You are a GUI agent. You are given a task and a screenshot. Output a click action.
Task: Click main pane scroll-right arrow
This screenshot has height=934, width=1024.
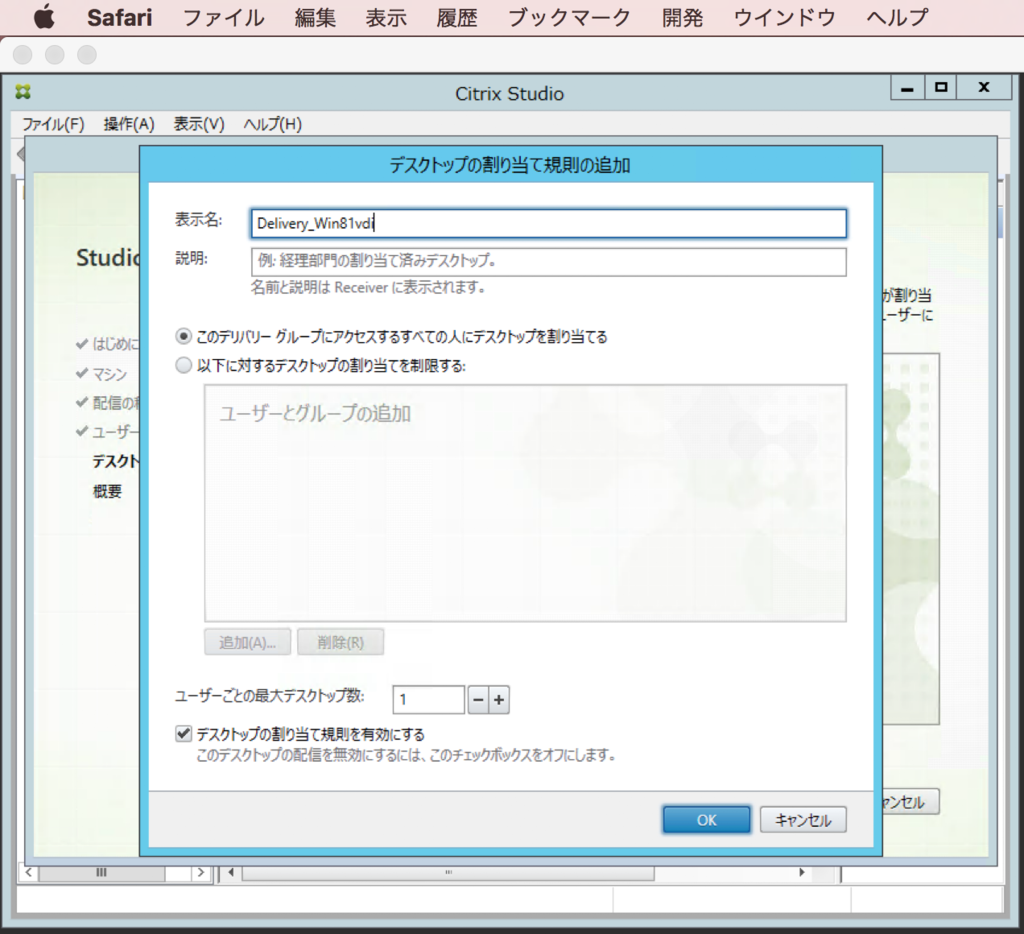tap(802, 873)
